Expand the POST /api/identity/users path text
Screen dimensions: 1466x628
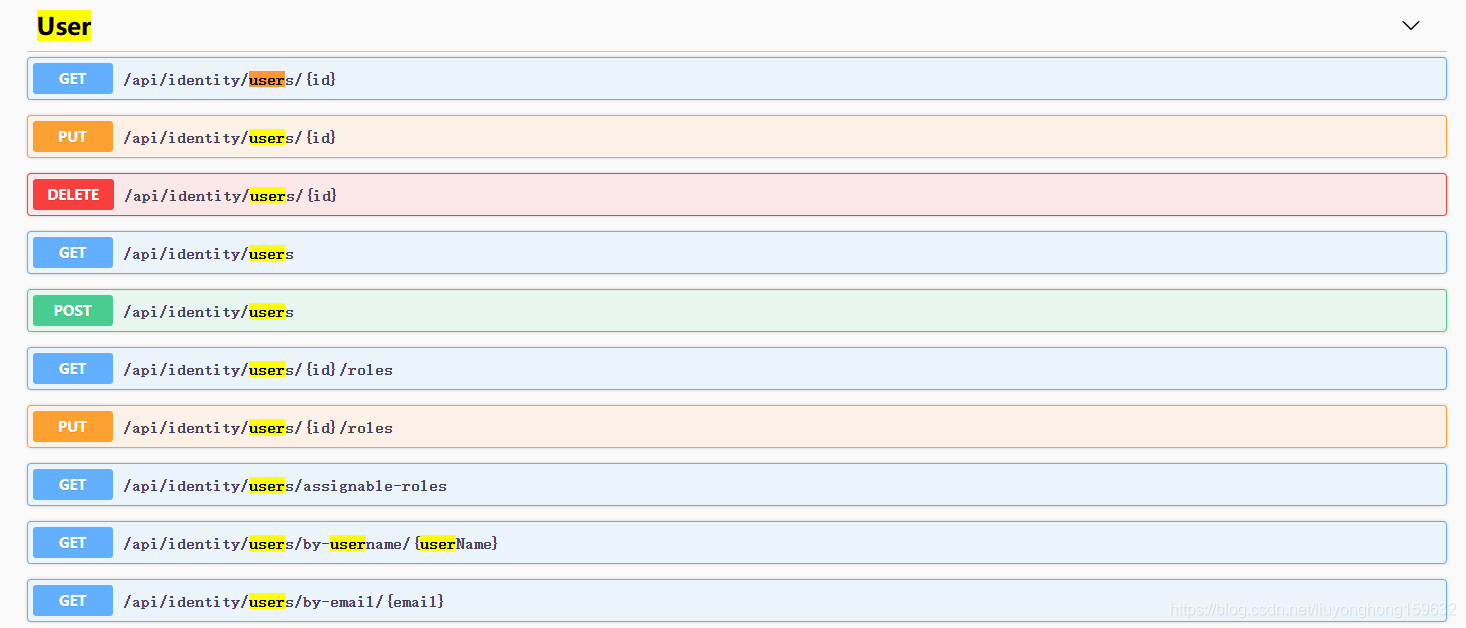pos(208,312)
